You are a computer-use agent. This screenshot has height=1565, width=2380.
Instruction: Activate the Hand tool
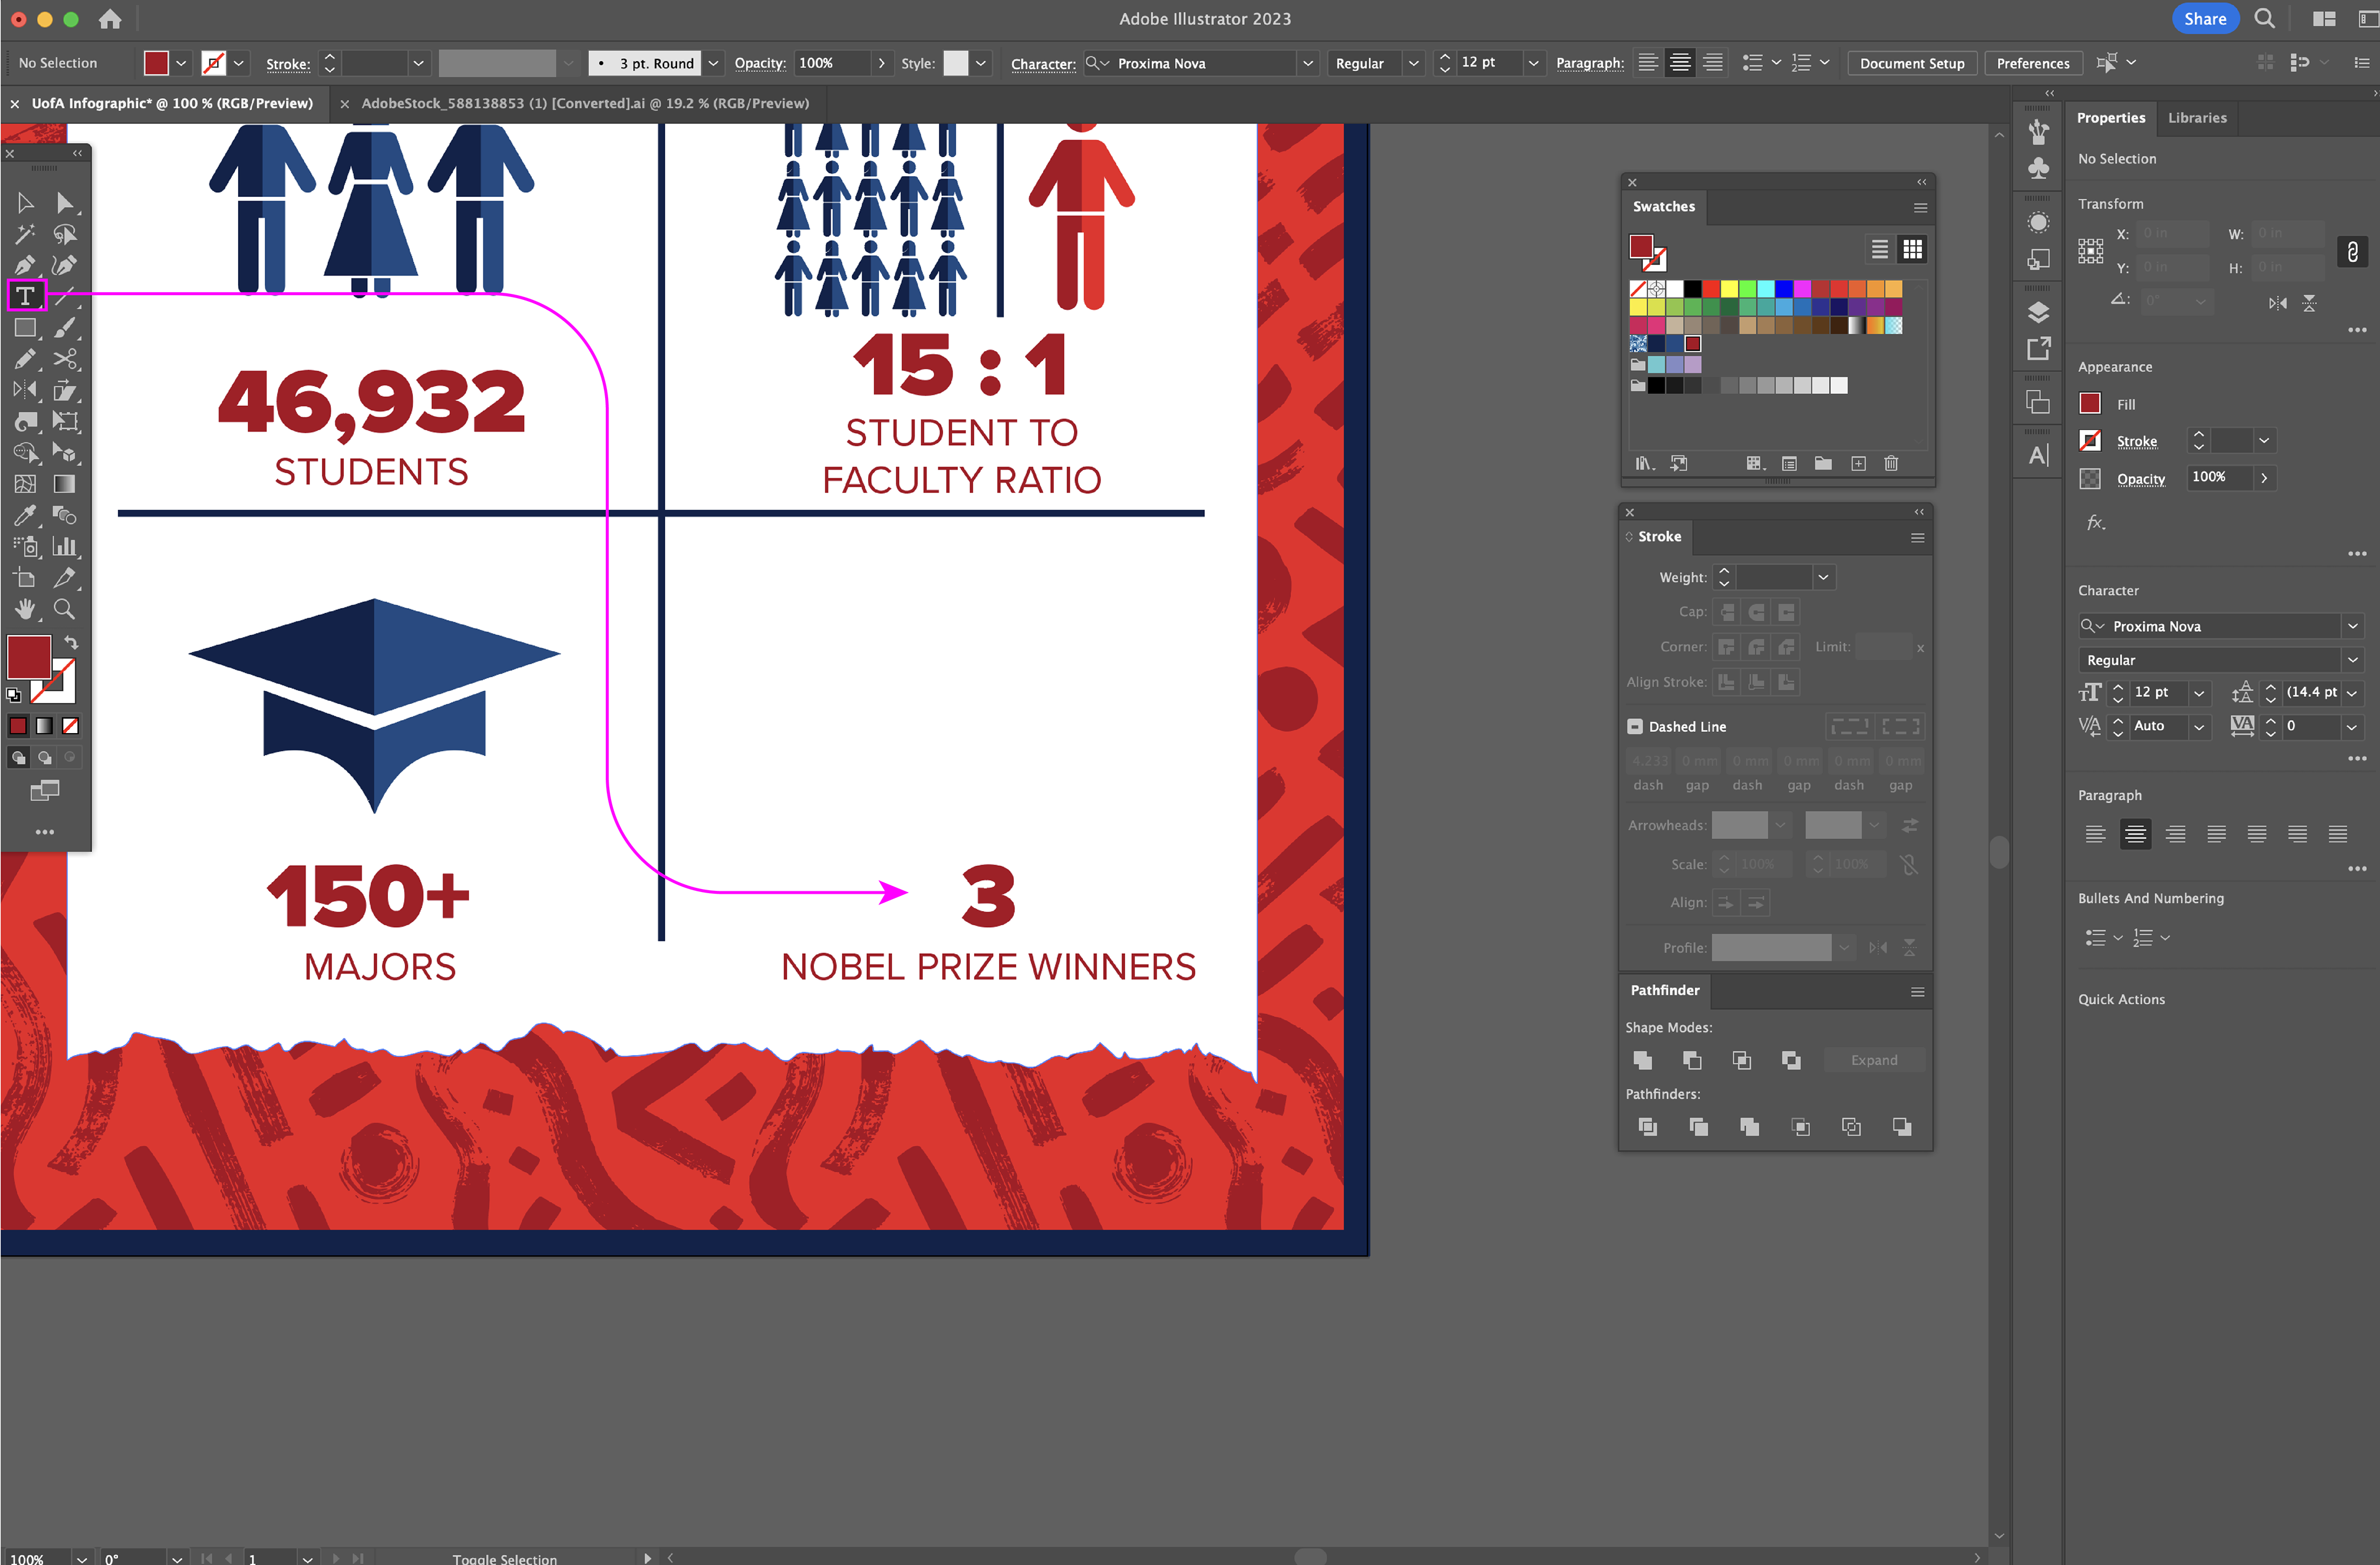coord(25,609)
